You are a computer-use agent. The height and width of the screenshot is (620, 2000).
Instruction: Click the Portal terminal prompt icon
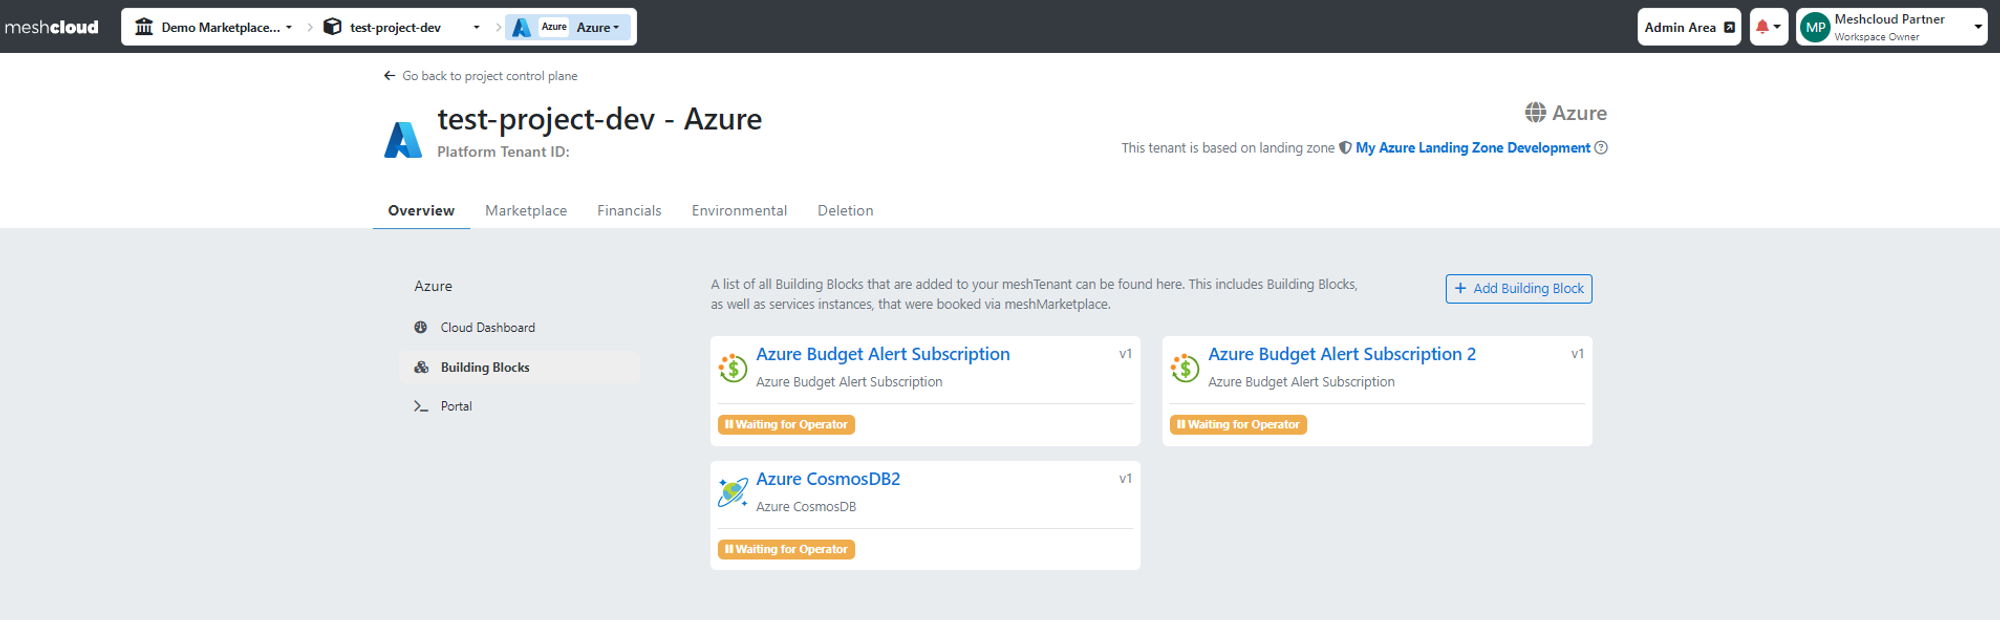point(421,406)
